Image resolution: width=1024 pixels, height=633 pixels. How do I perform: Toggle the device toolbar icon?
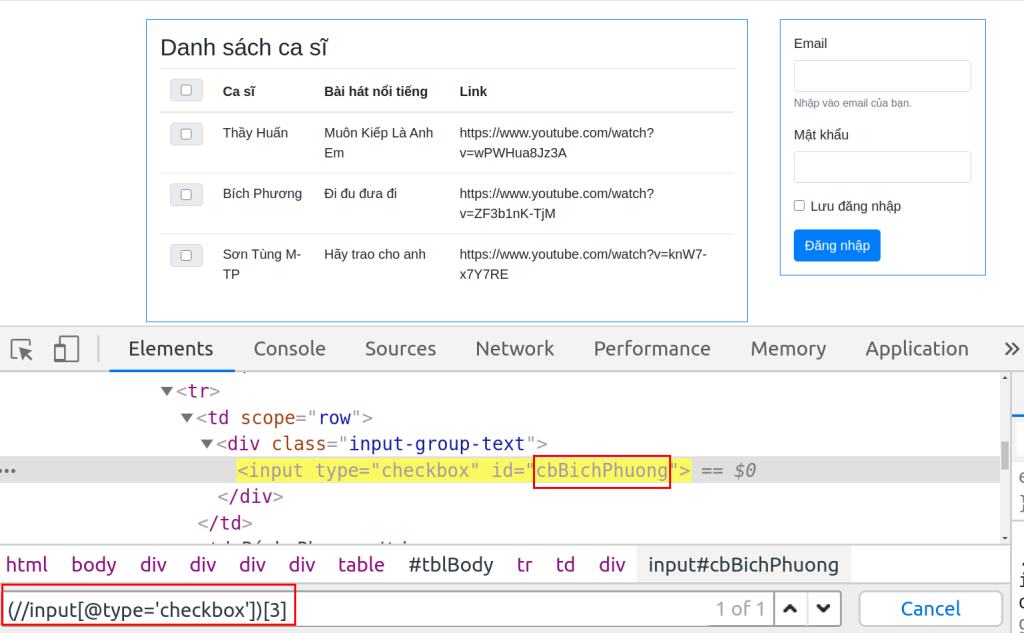coord(66,349)
